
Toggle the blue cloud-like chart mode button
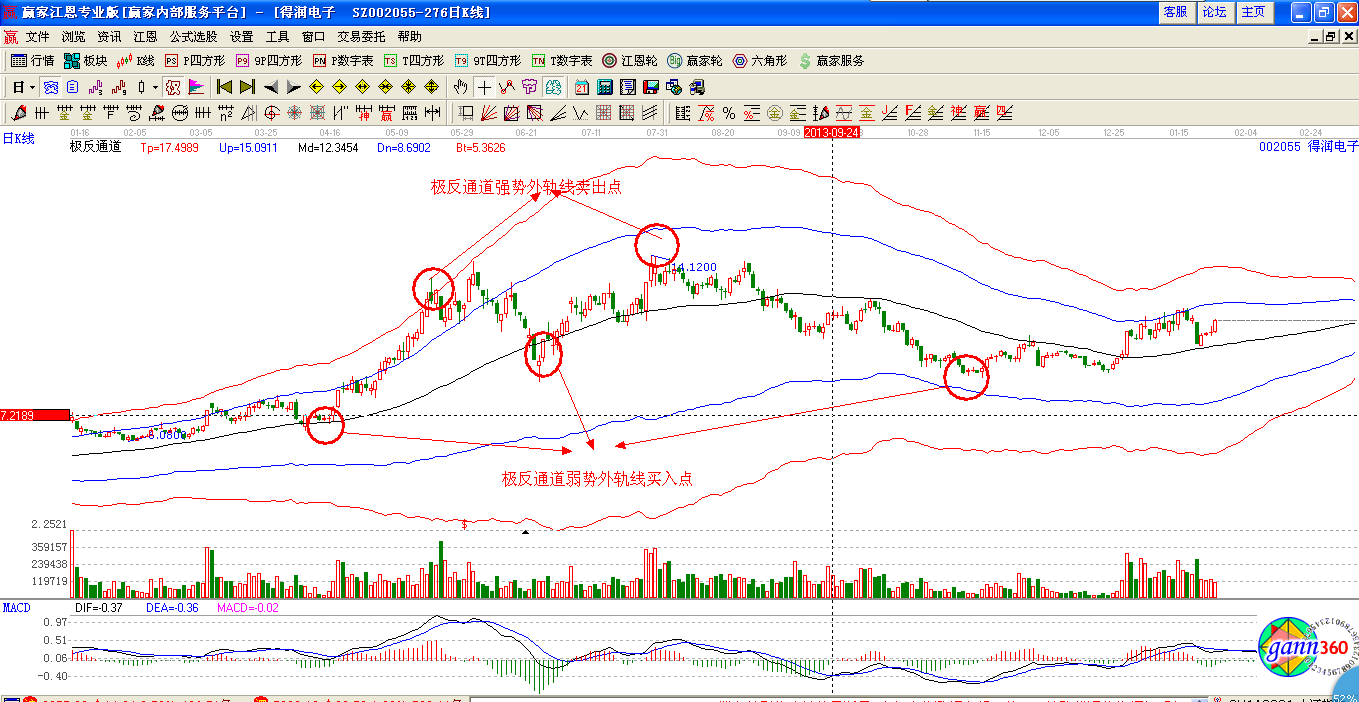click(50, 87)
